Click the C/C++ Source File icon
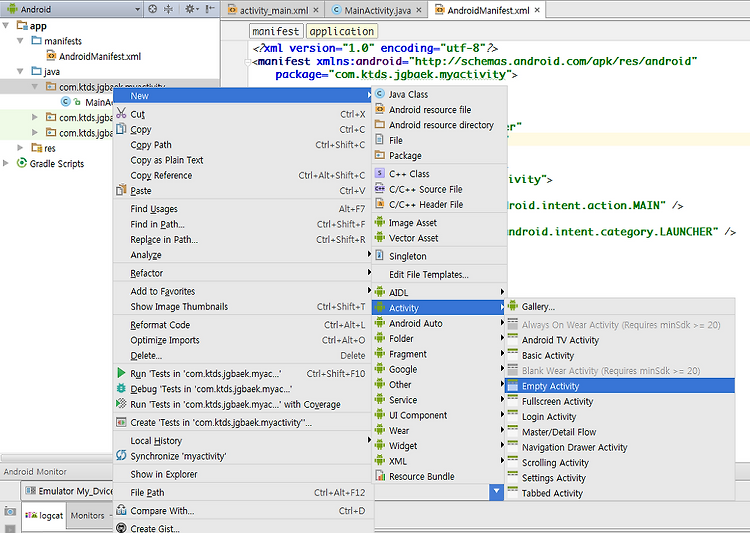The height and width of the screenshot is (533, 750). coord(380,189)
